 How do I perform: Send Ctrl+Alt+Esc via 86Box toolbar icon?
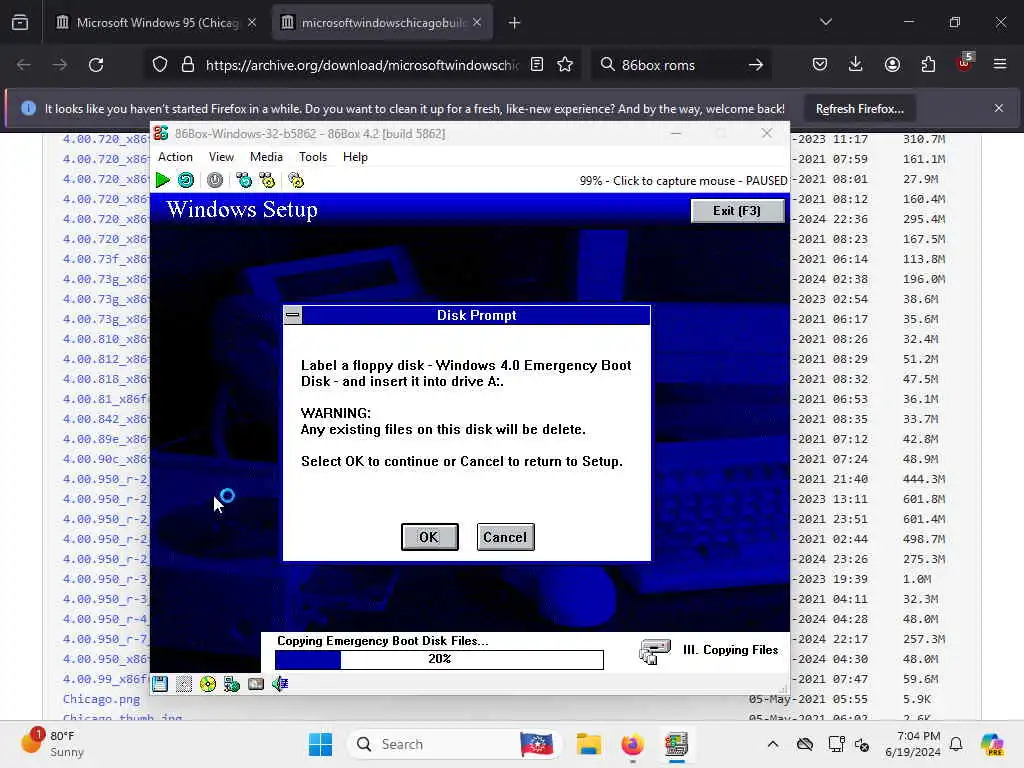coord(267,180)
